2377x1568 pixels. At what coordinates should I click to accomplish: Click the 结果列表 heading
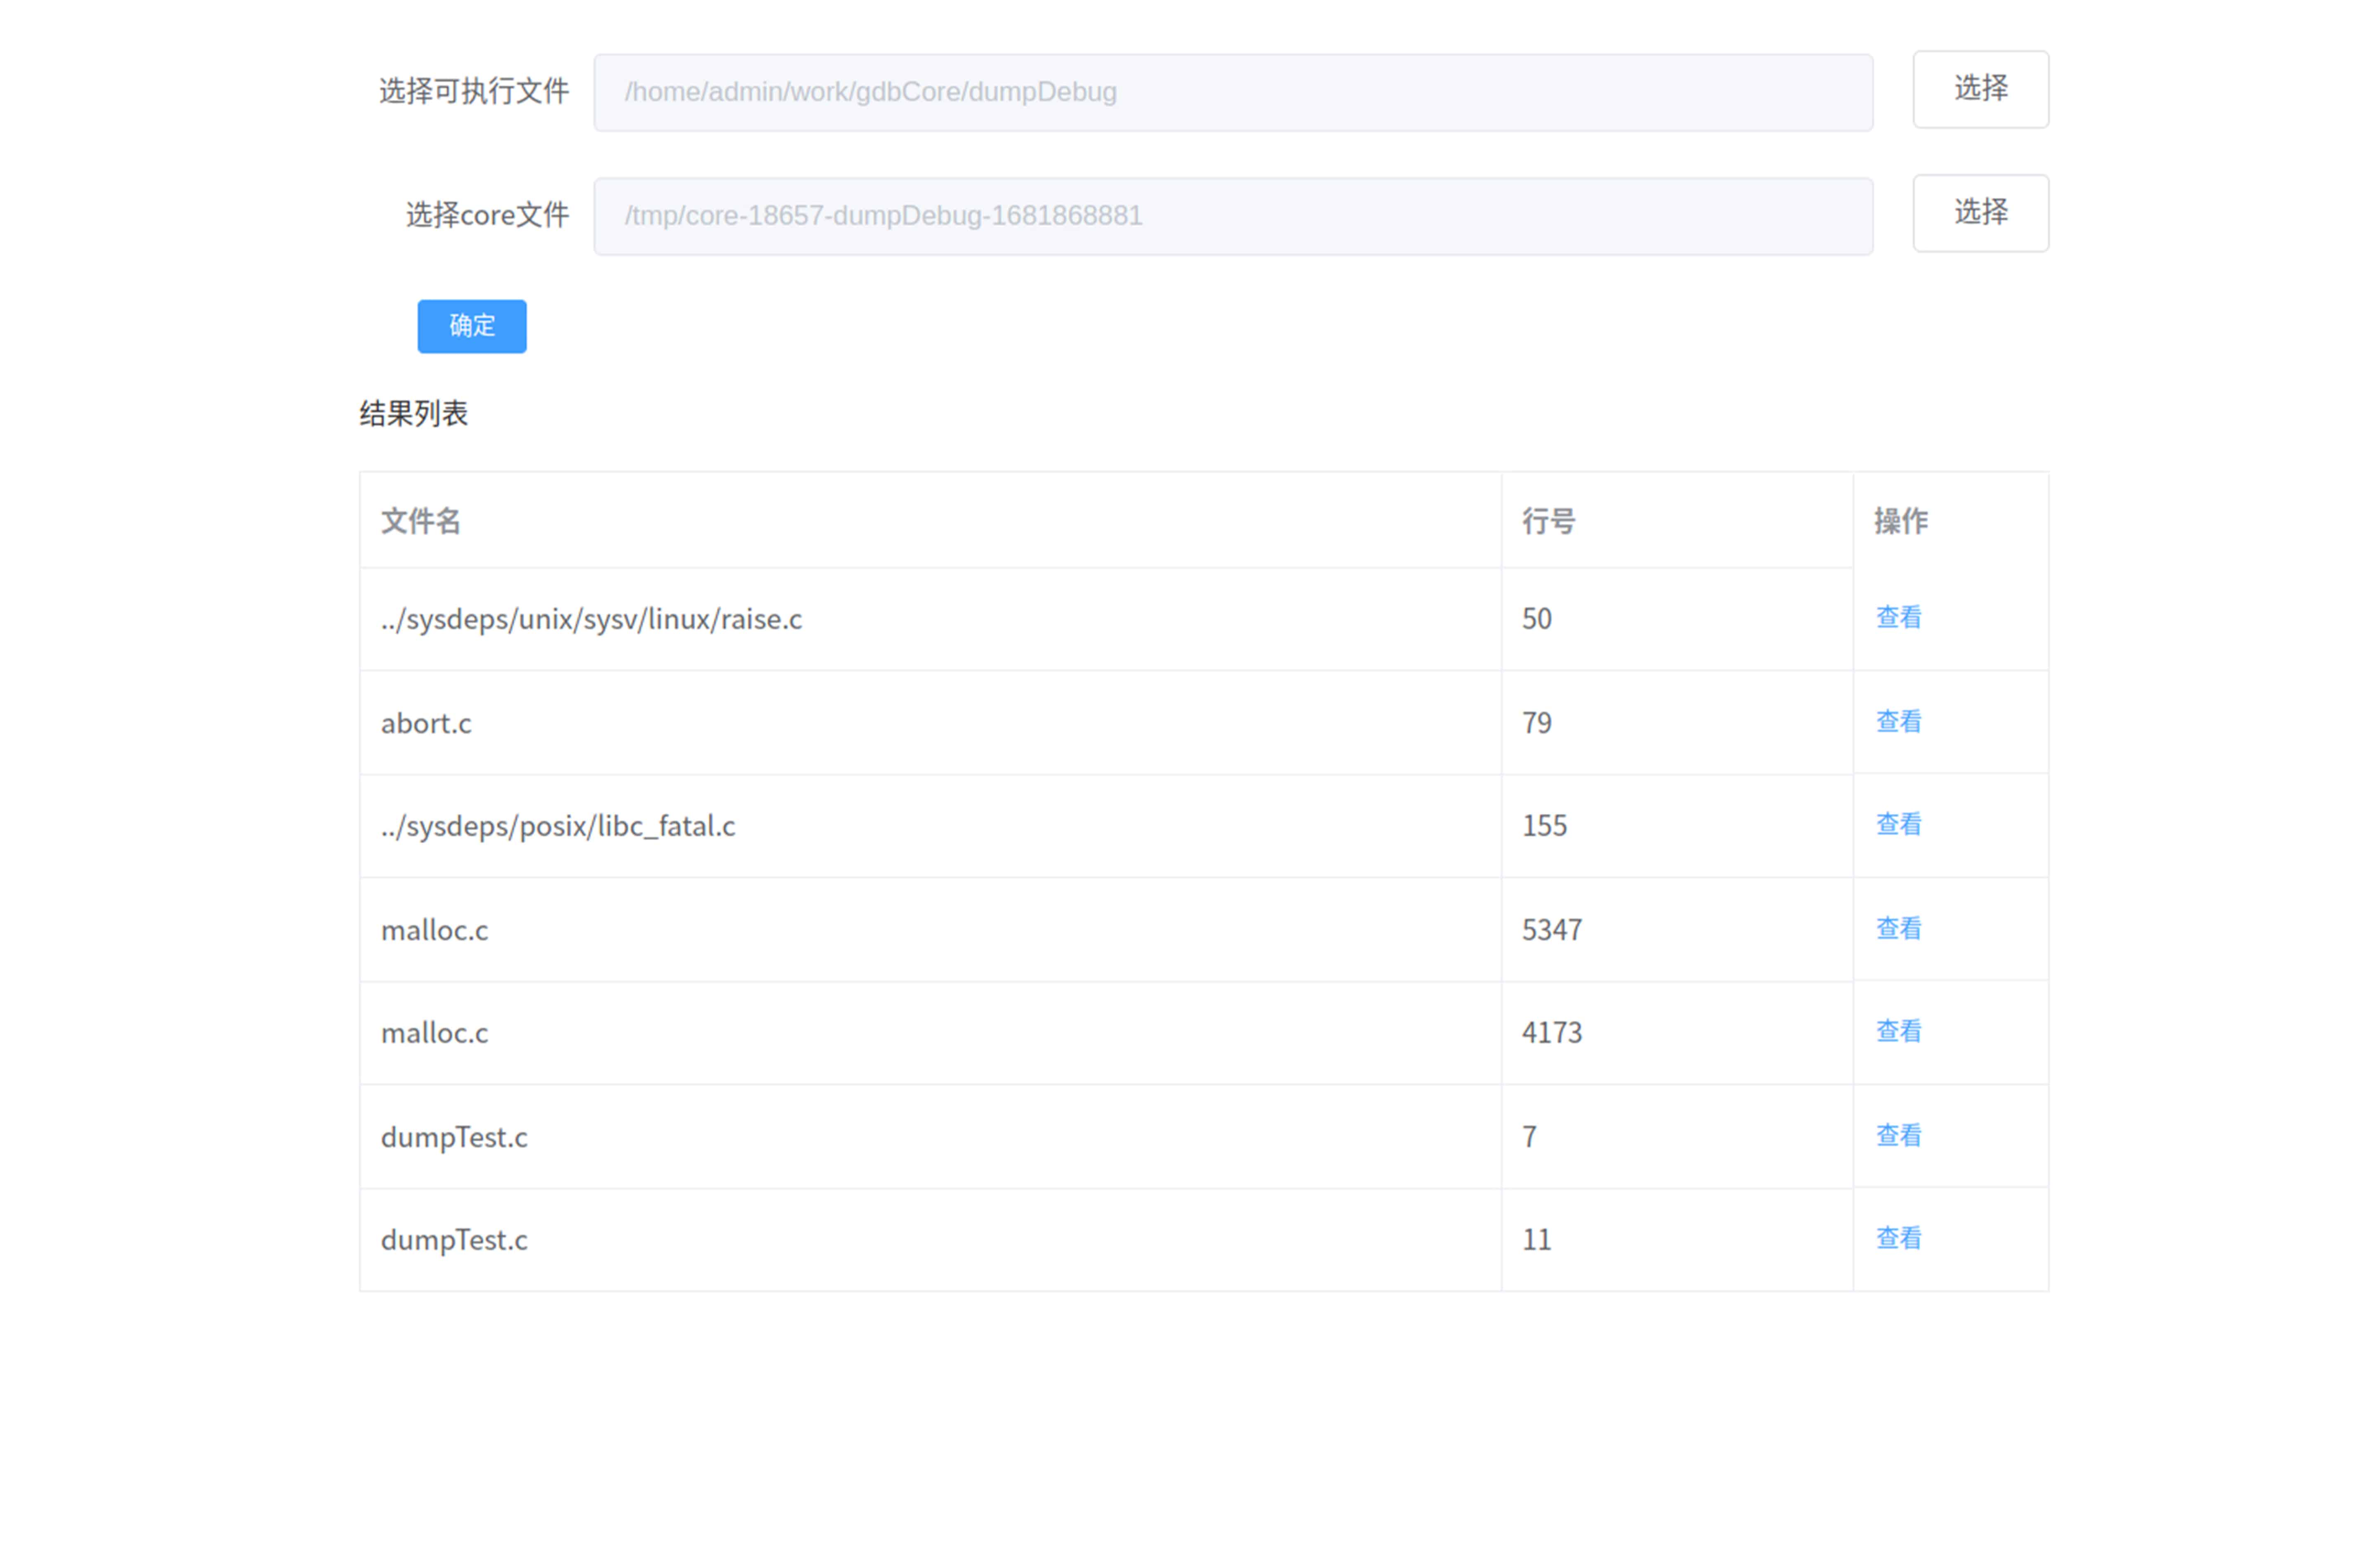[413, 414]
